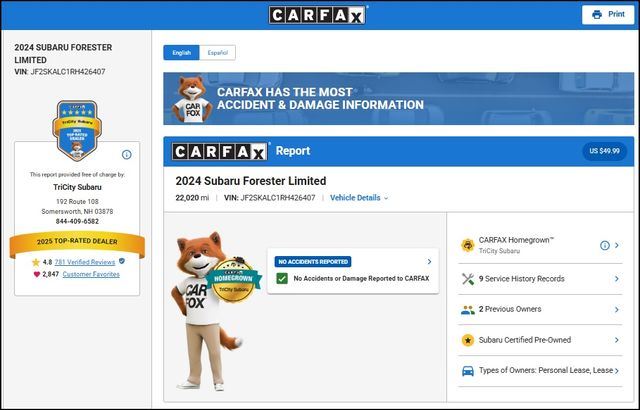Open the CARFAX Homegrown row chevron
Image resolution: width=640 pixels, height=410 pixels.
click(x=617, y=245)
